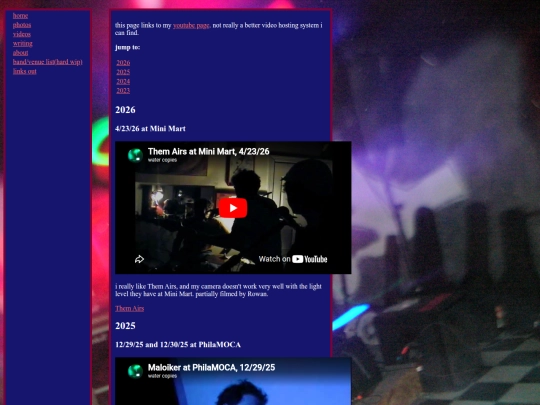This screenshot has width=540, height=405.
Task: Click water copies channel name under Maloiker title
Action: pyautogui.click(x=162, y=376)
